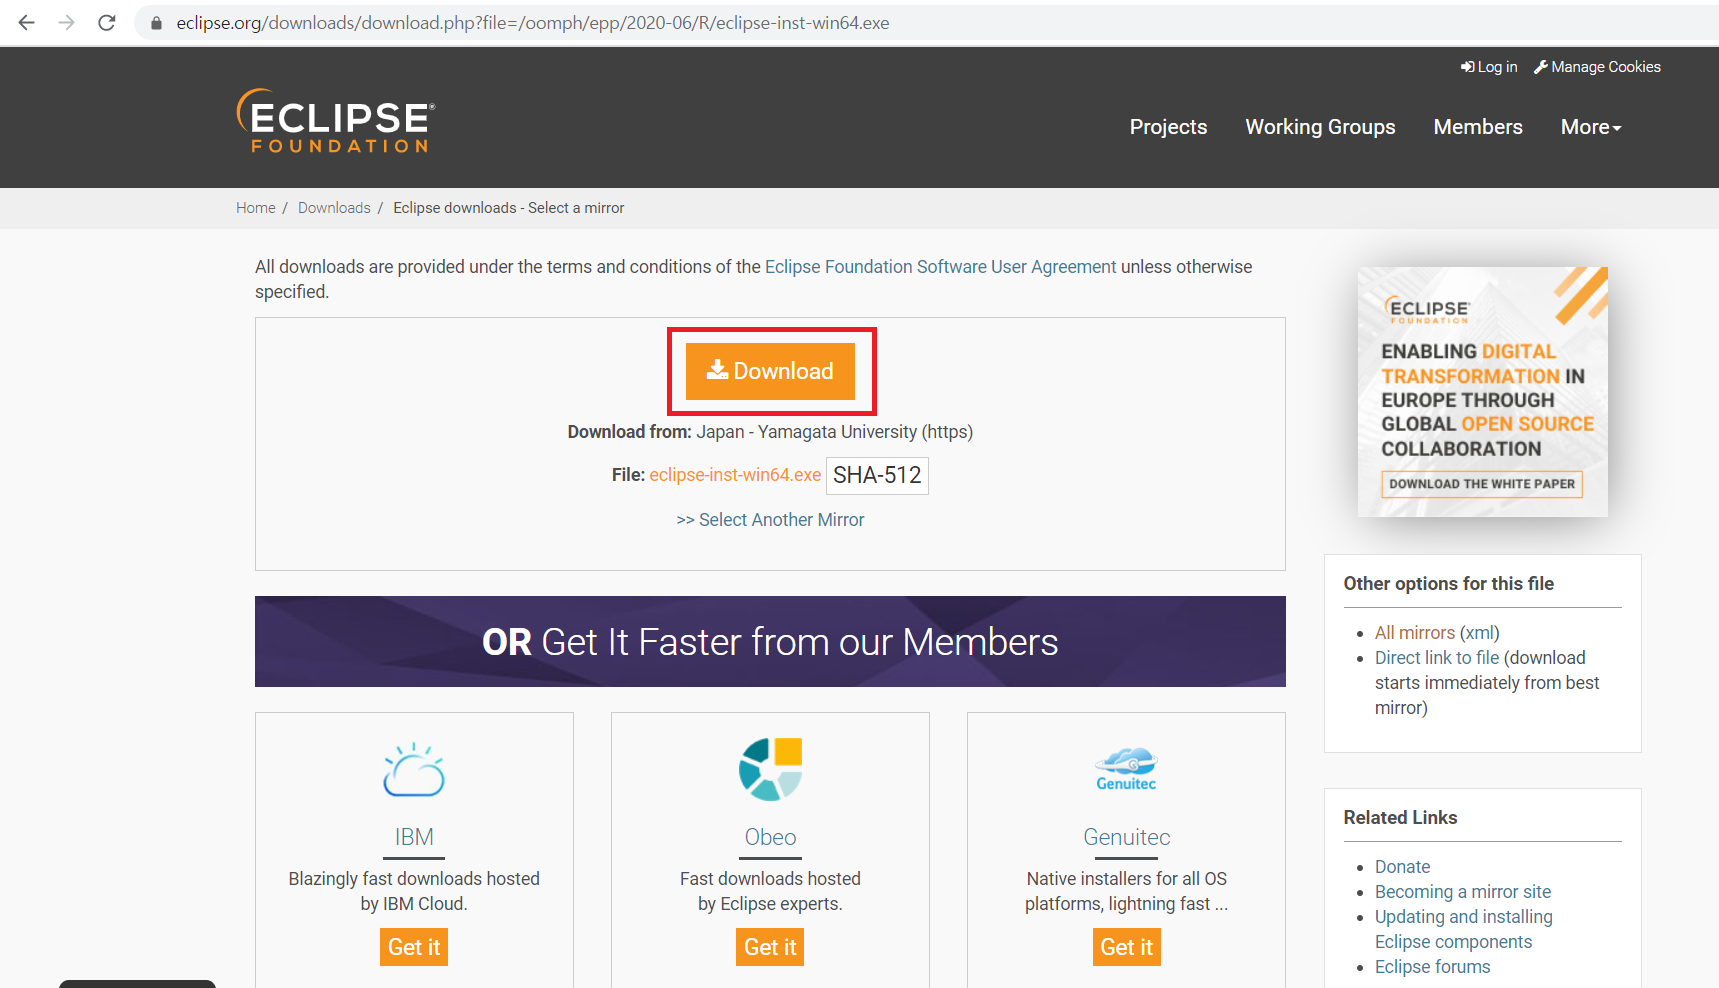Open the white paper ad banner
Image resolution: width=1719 pixels, height=988 pixels.
point(1482,392)
